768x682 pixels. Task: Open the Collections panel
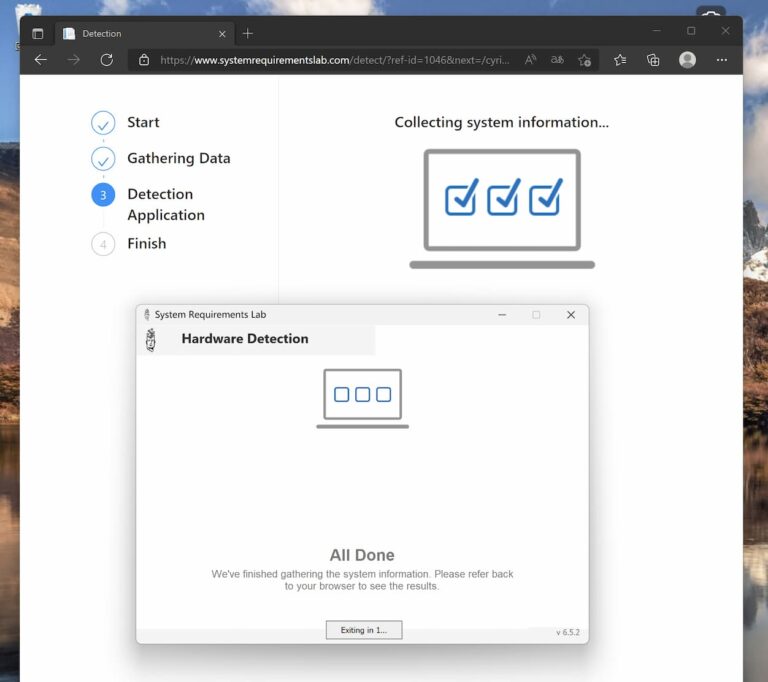coord(653,60)
